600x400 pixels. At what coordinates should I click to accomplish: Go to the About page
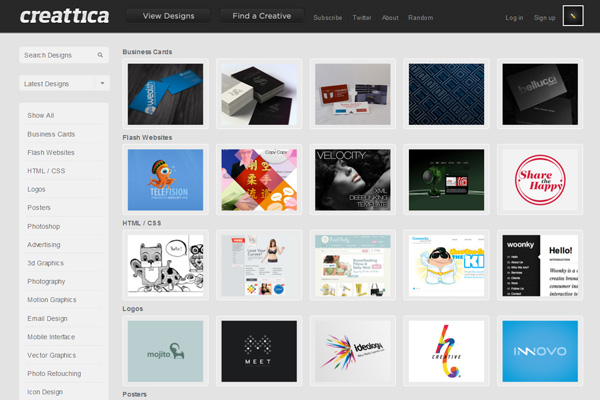pos(390,18)
